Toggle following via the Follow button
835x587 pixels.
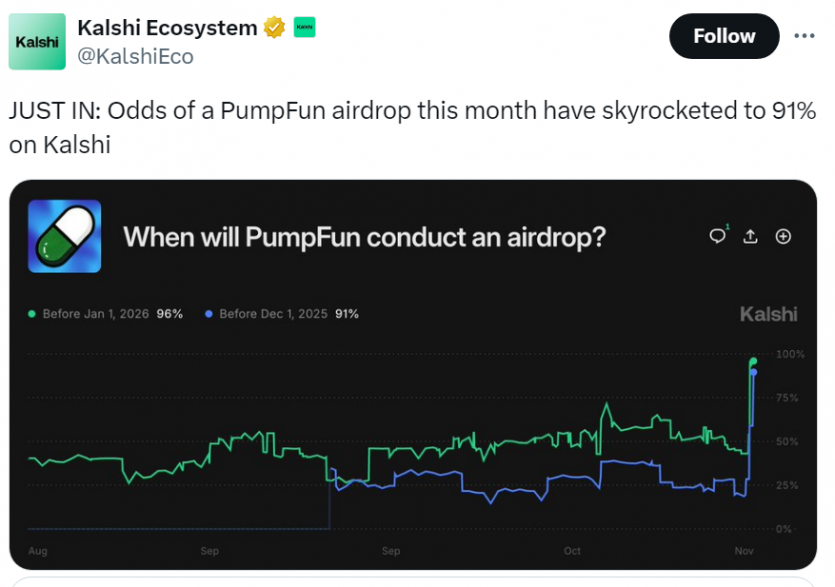pyautogui.click(x=724, y=36)
